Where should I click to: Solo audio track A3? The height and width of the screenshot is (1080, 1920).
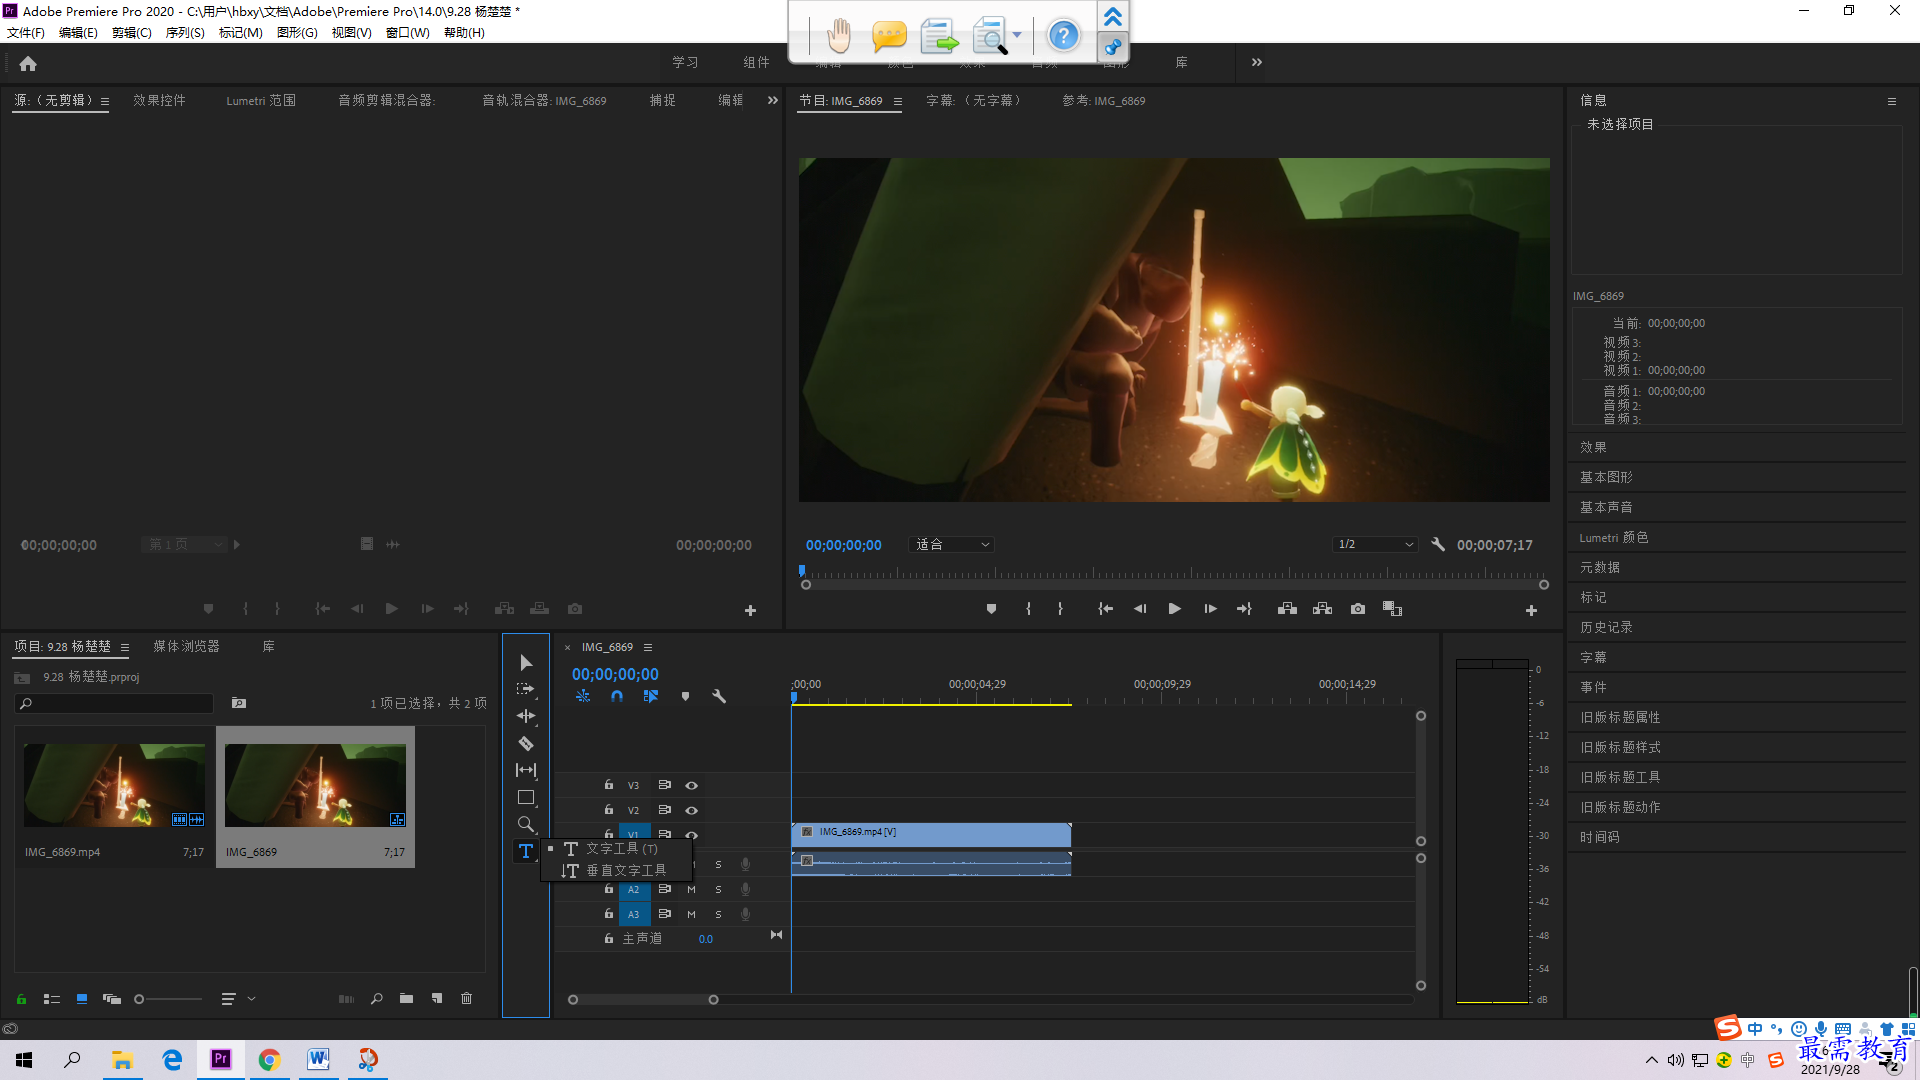click(718, 914)
